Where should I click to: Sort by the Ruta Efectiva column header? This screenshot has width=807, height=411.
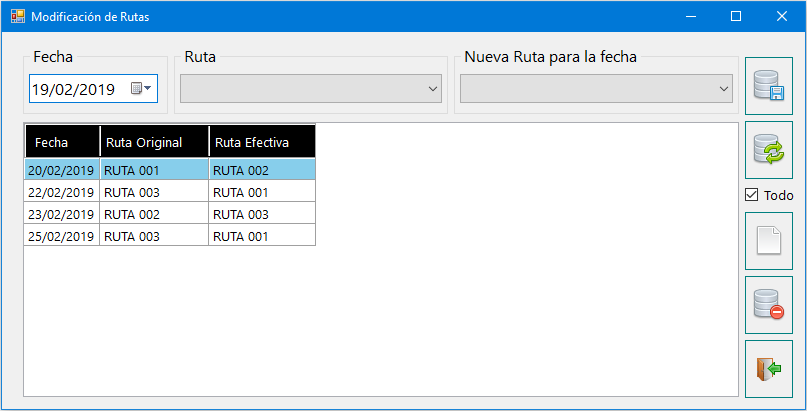click(x=262, y=141)
